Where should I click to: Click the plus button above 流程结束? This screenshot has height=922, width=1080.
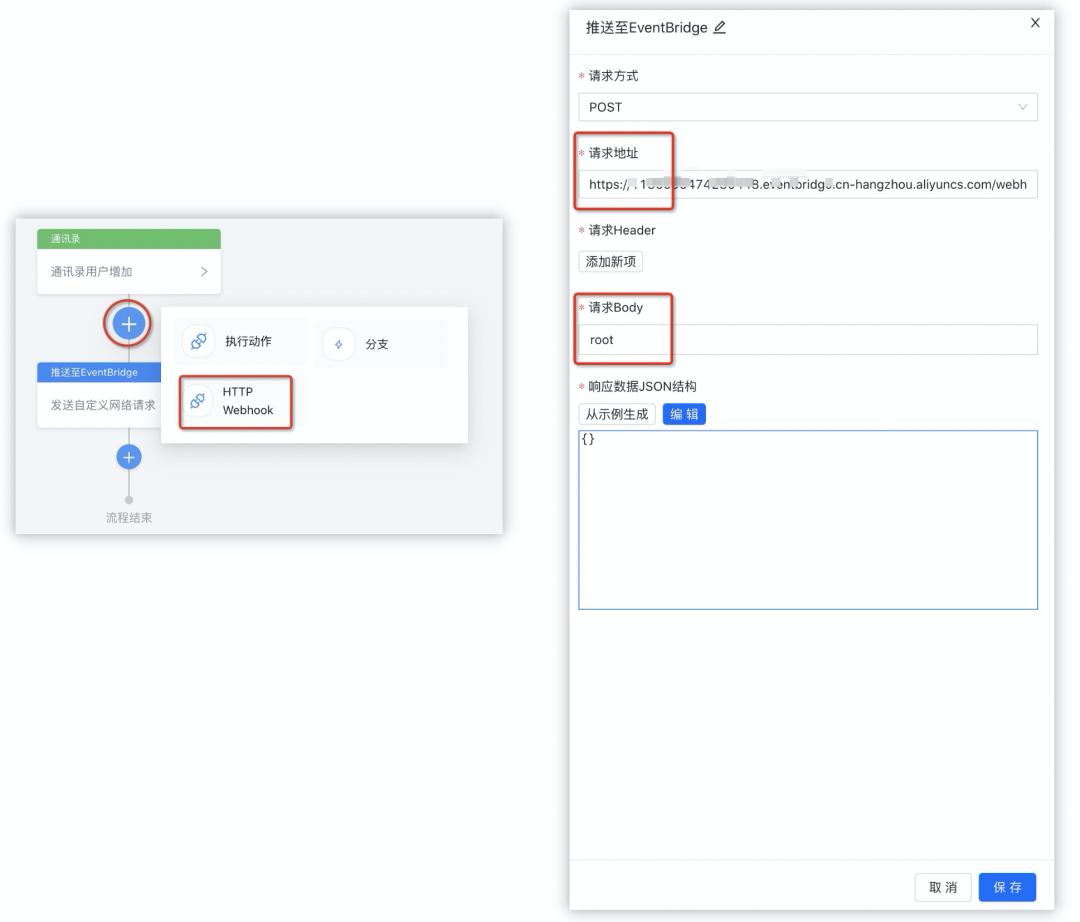pos(129,457)
